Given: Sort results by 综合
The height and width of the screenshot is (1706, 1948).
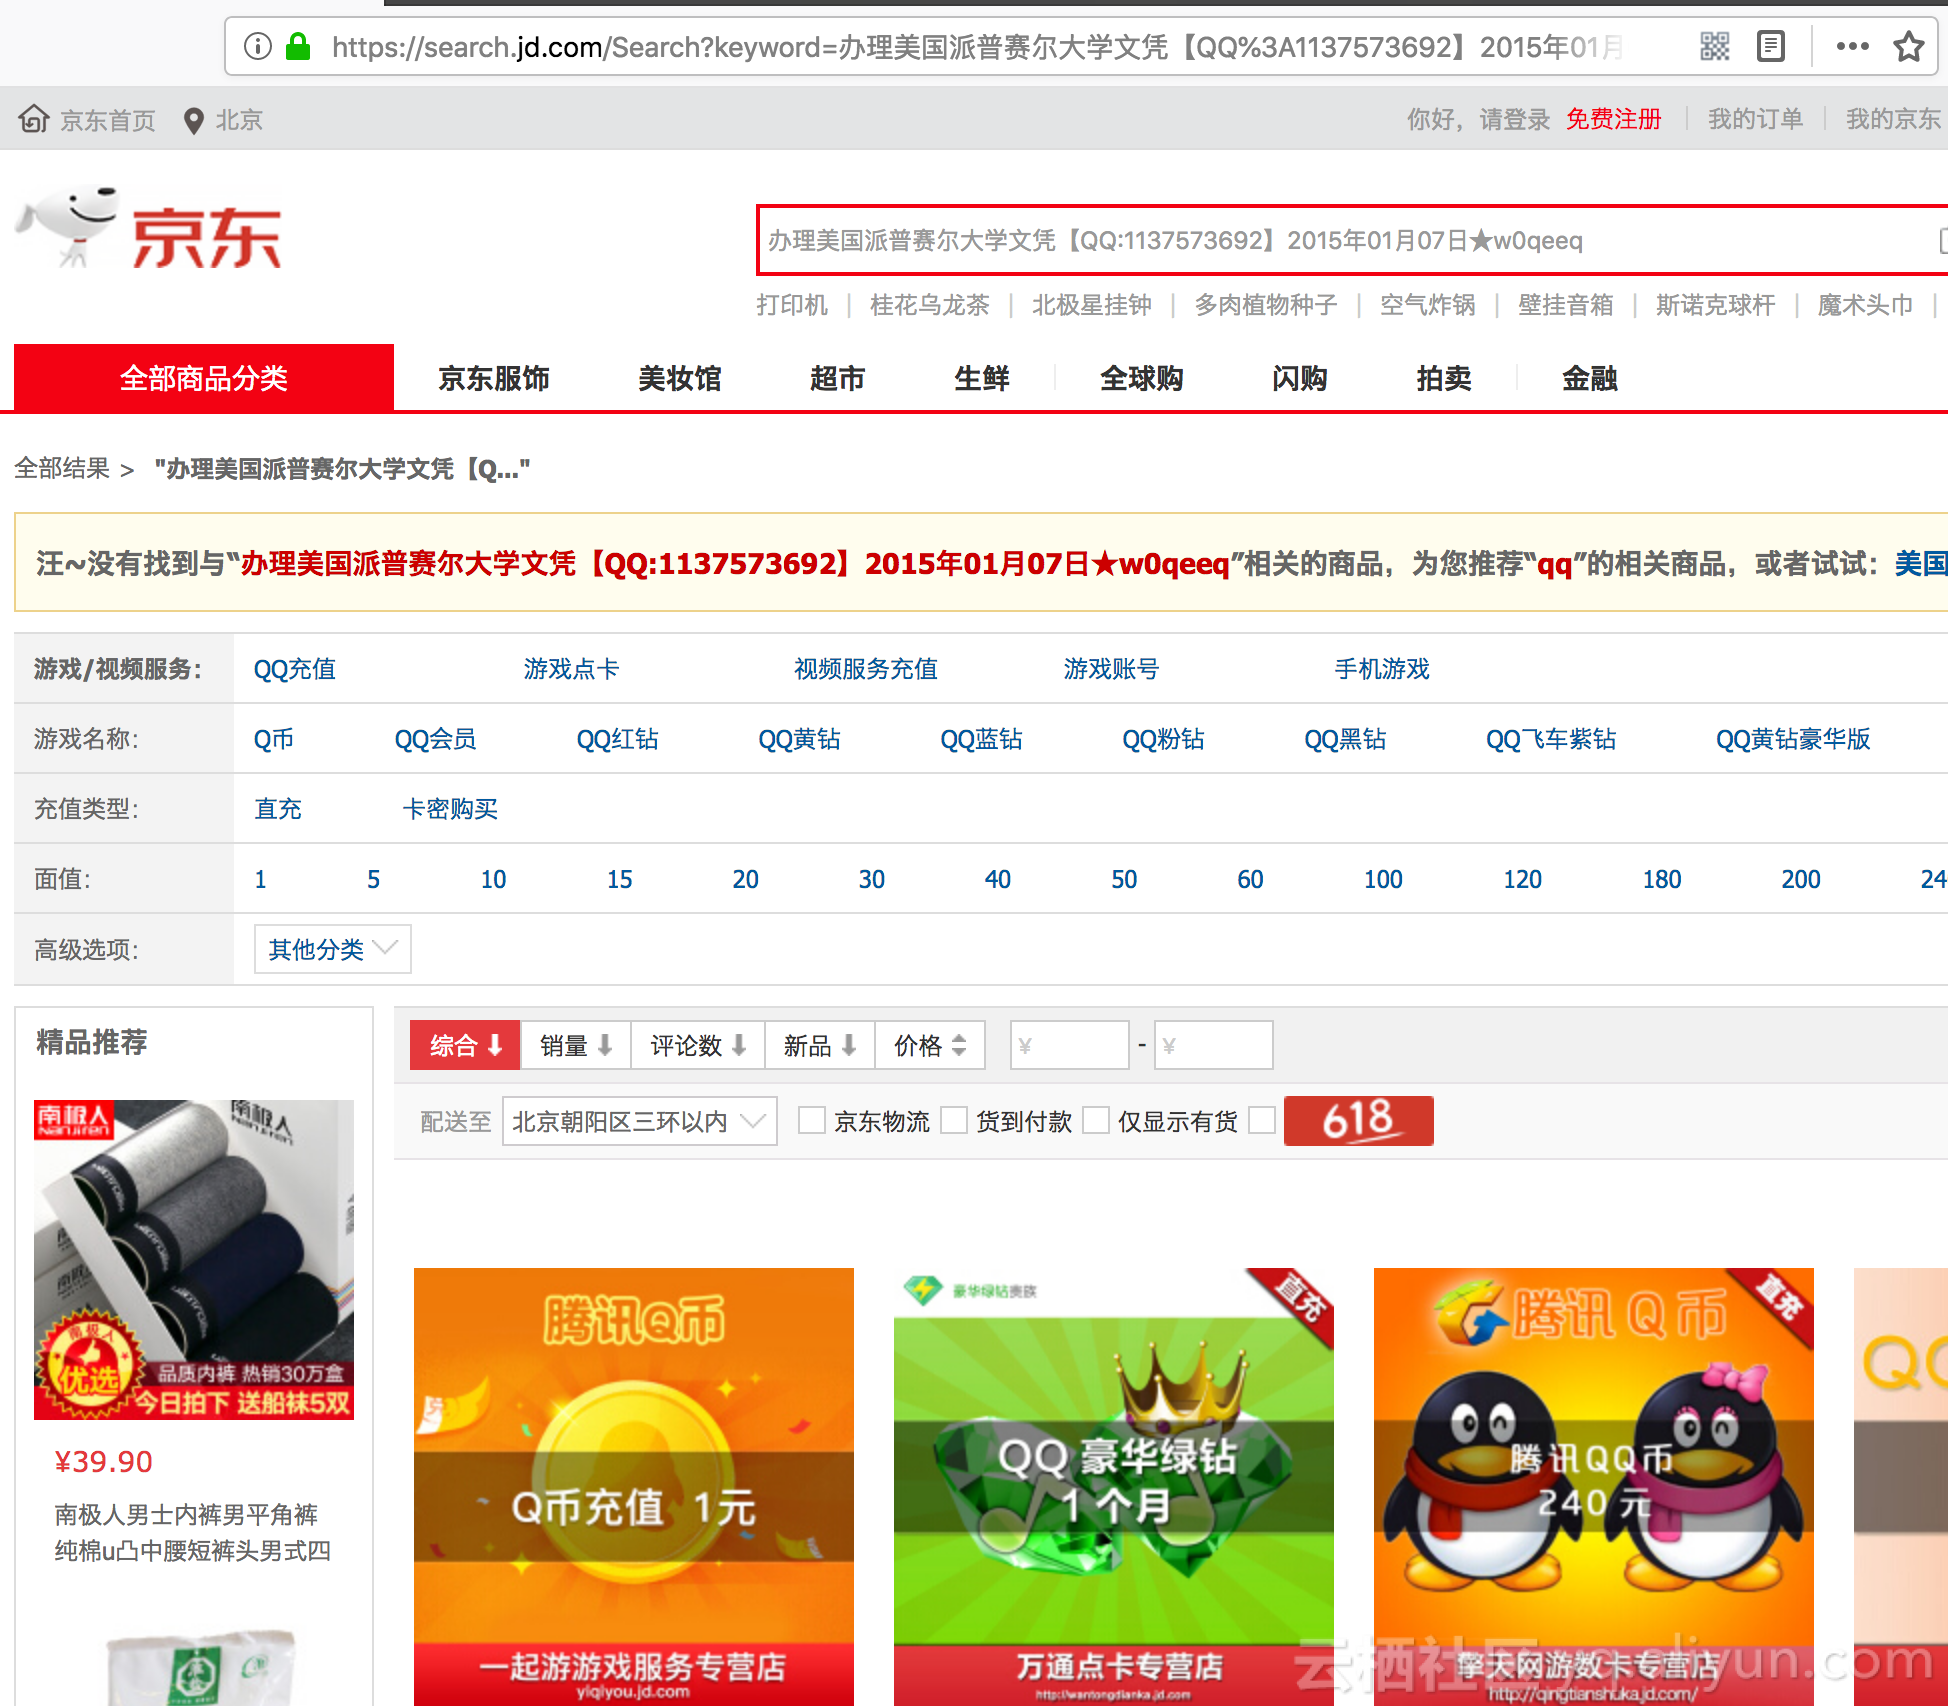Looking at the screenshot, I should [465, 1046].
